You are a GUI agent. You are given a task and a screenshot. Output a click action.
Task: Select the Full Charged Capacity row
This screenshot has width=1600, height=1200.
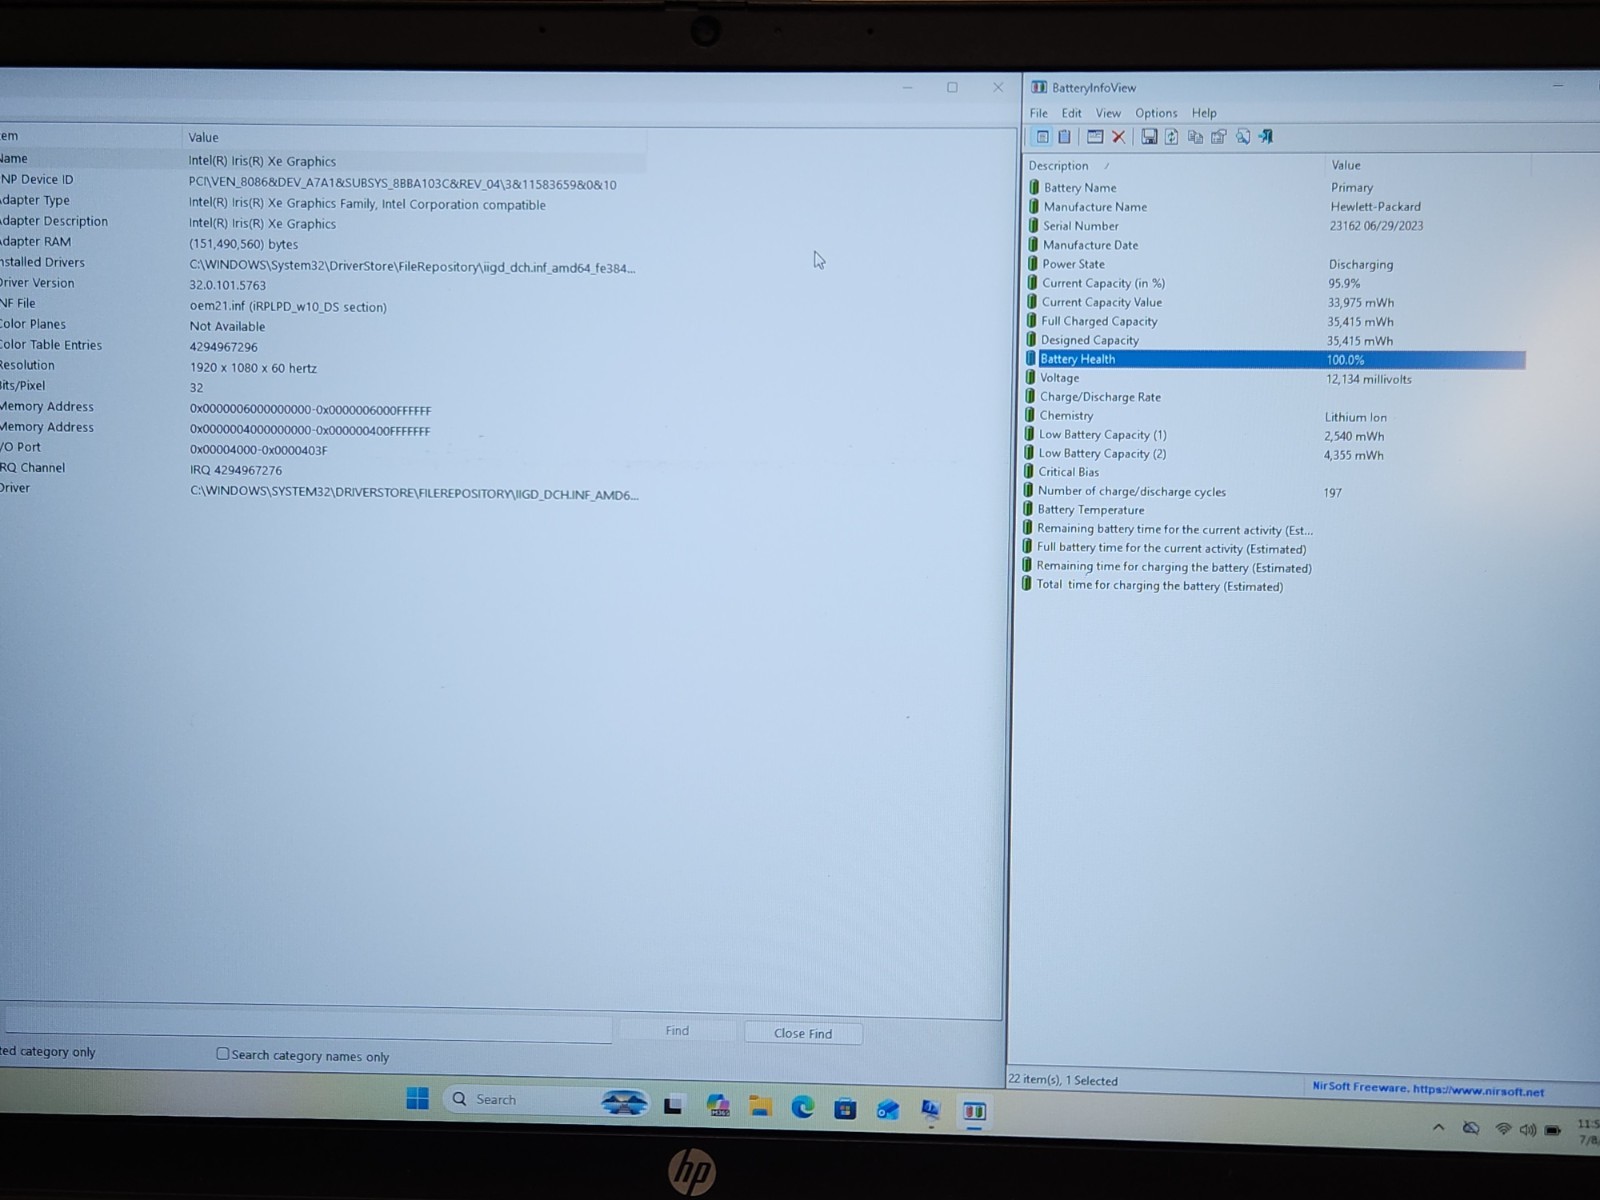[x=1276, y=321]
